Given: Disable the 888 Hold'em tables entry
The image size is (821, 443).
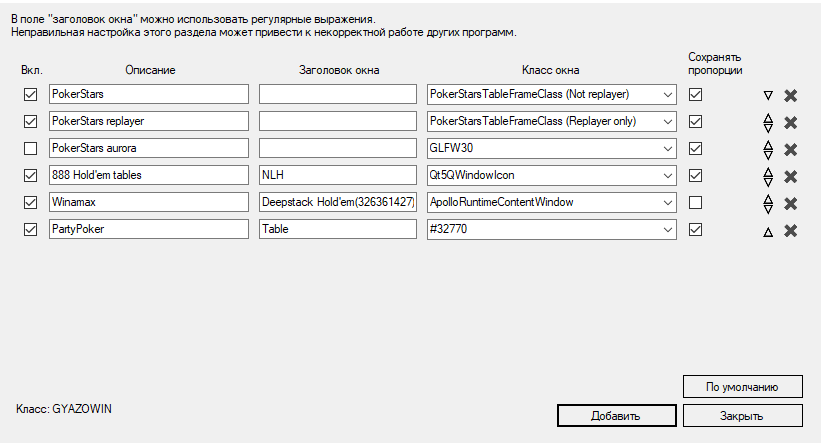Looking at the screenshot, I should tap(30, 175).
